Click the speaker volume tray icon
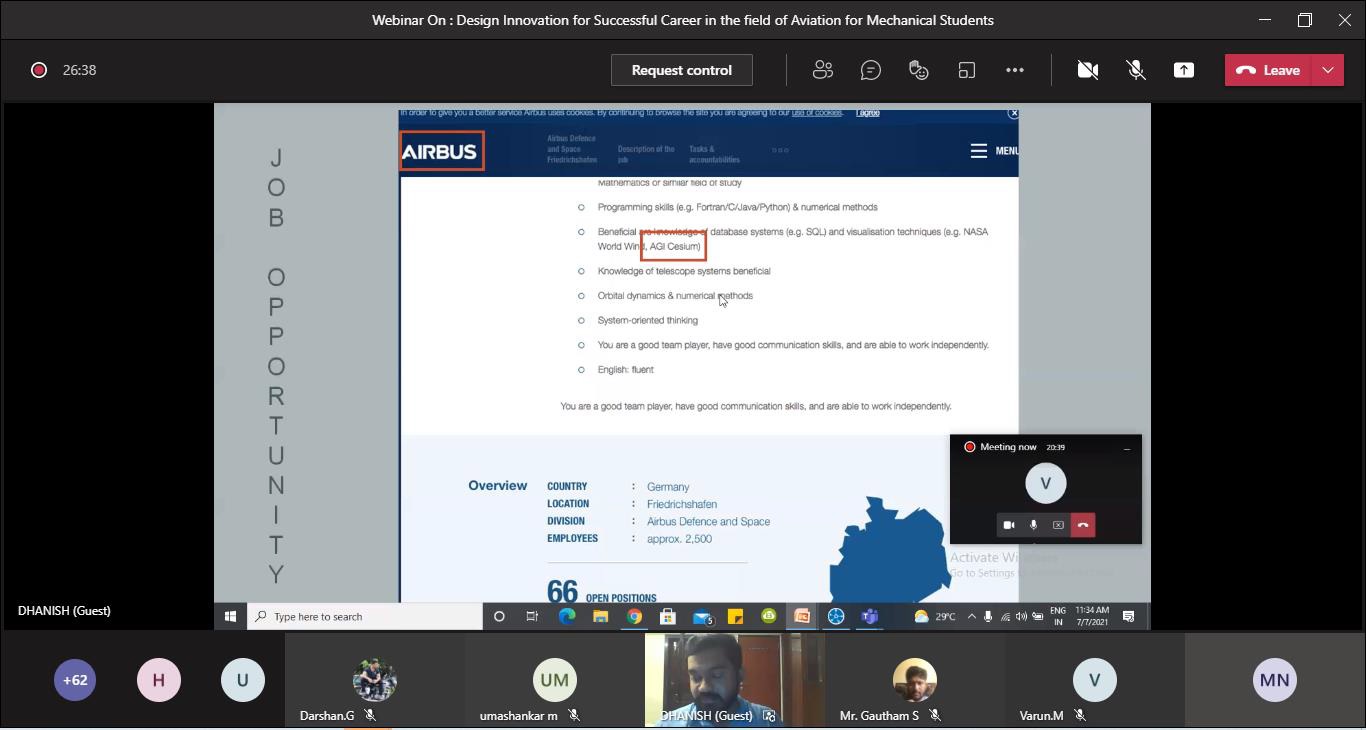The image size is (1366, 730). (1021, 616)
